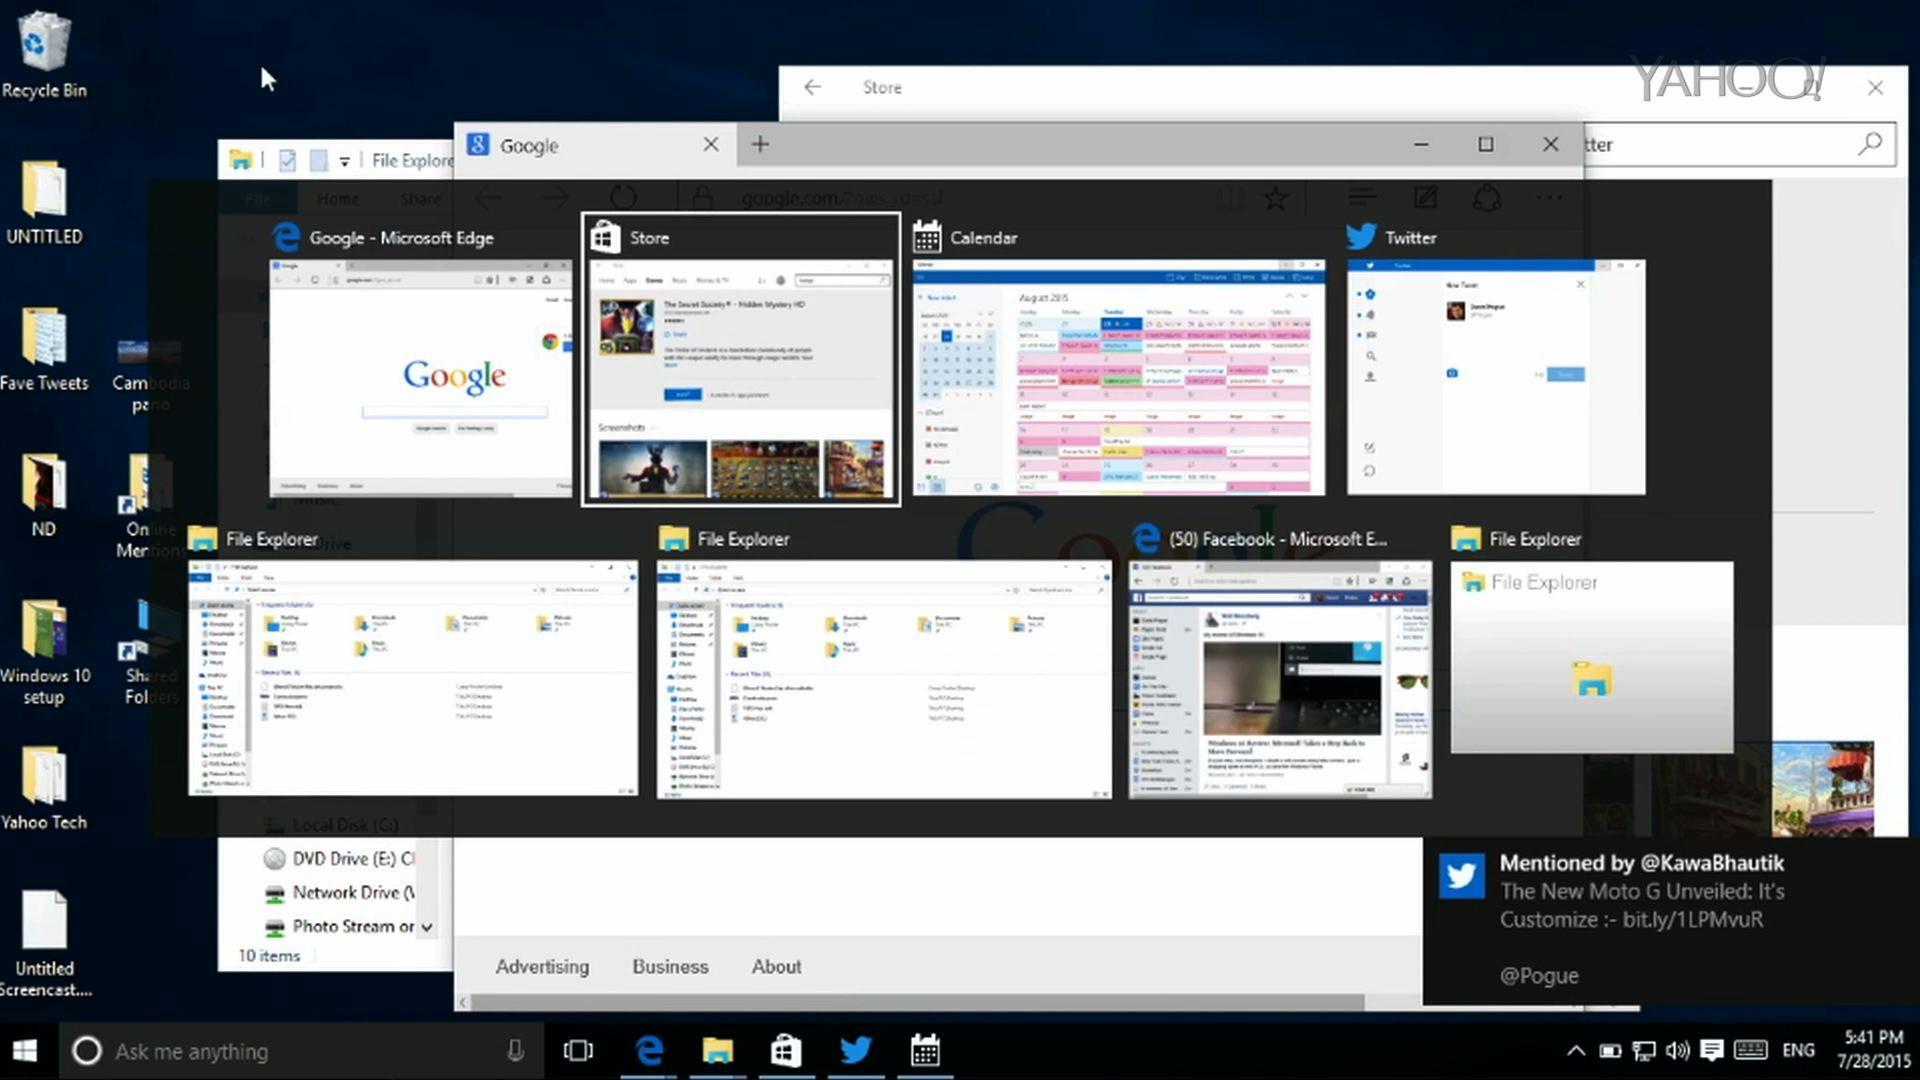The height and width of the screenshot is (1080, 1920).
Task: Click the network icon in system tray
Action: tap(1644, 1051)
